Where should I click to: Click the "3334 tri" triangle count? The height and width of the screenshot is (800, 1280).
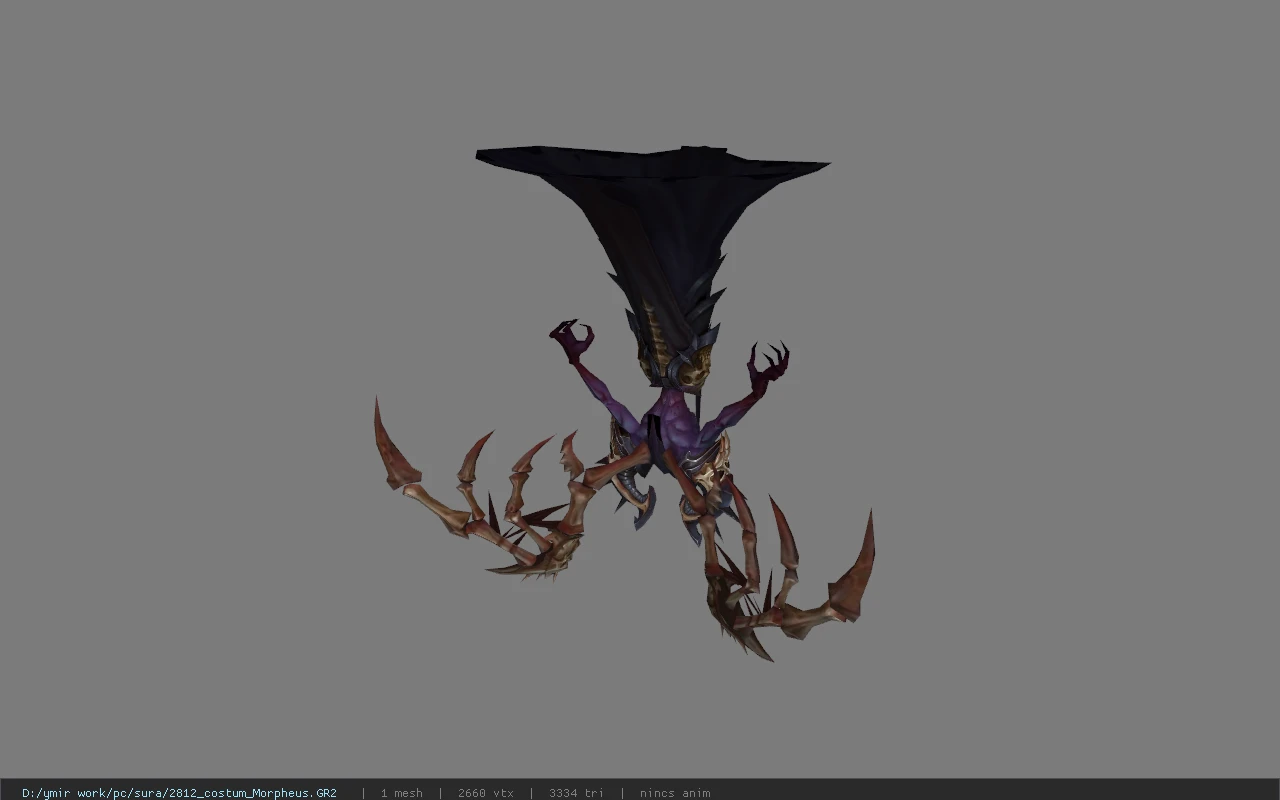[x=576, y=793]
